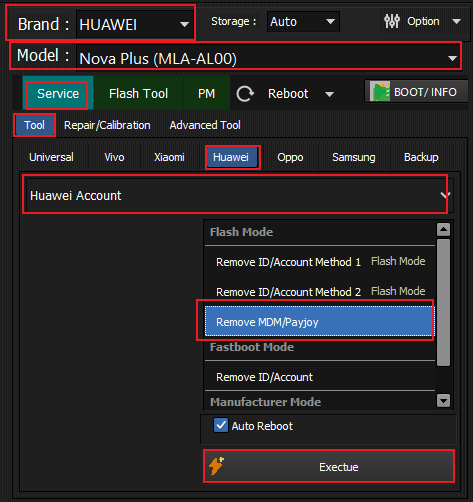Select the Universal brand tab
The height and width of the screenshot is (502, 473).
tap(51, 157)
